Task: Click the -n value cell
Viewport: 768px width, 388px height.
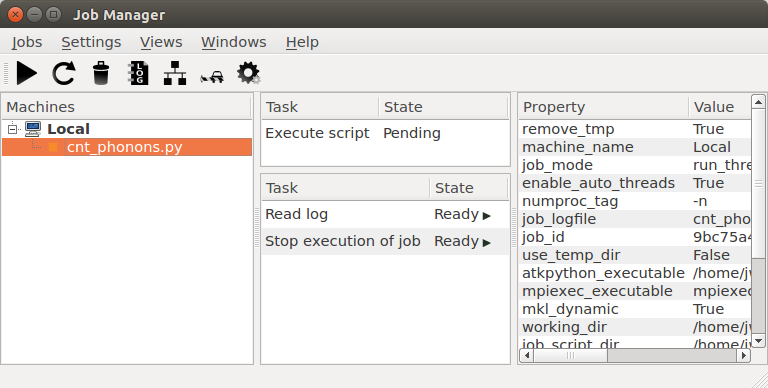Action: point(700,201)
